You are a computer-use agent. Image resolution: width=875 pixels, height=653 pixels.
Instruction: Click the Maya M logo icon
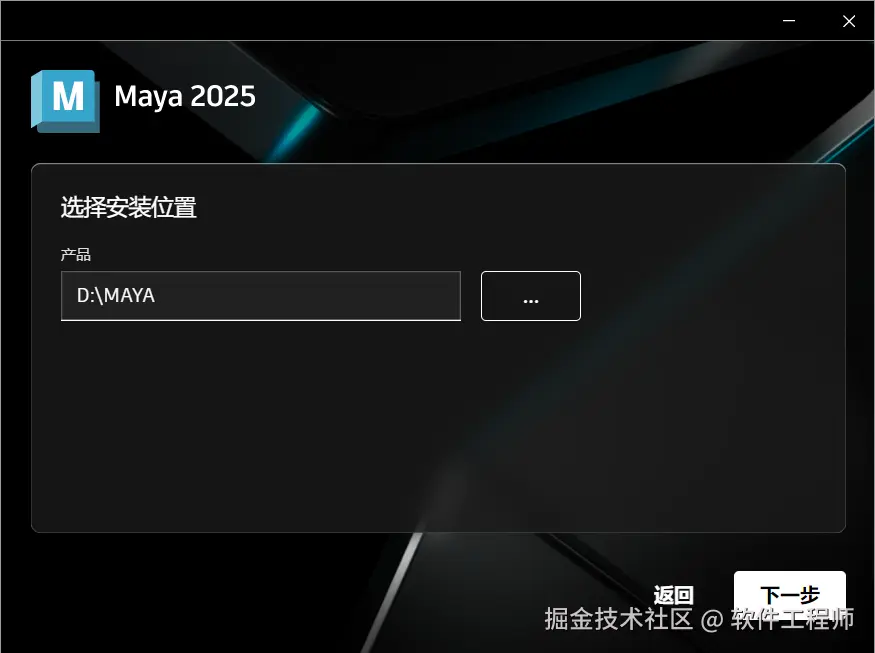[65, 101]
